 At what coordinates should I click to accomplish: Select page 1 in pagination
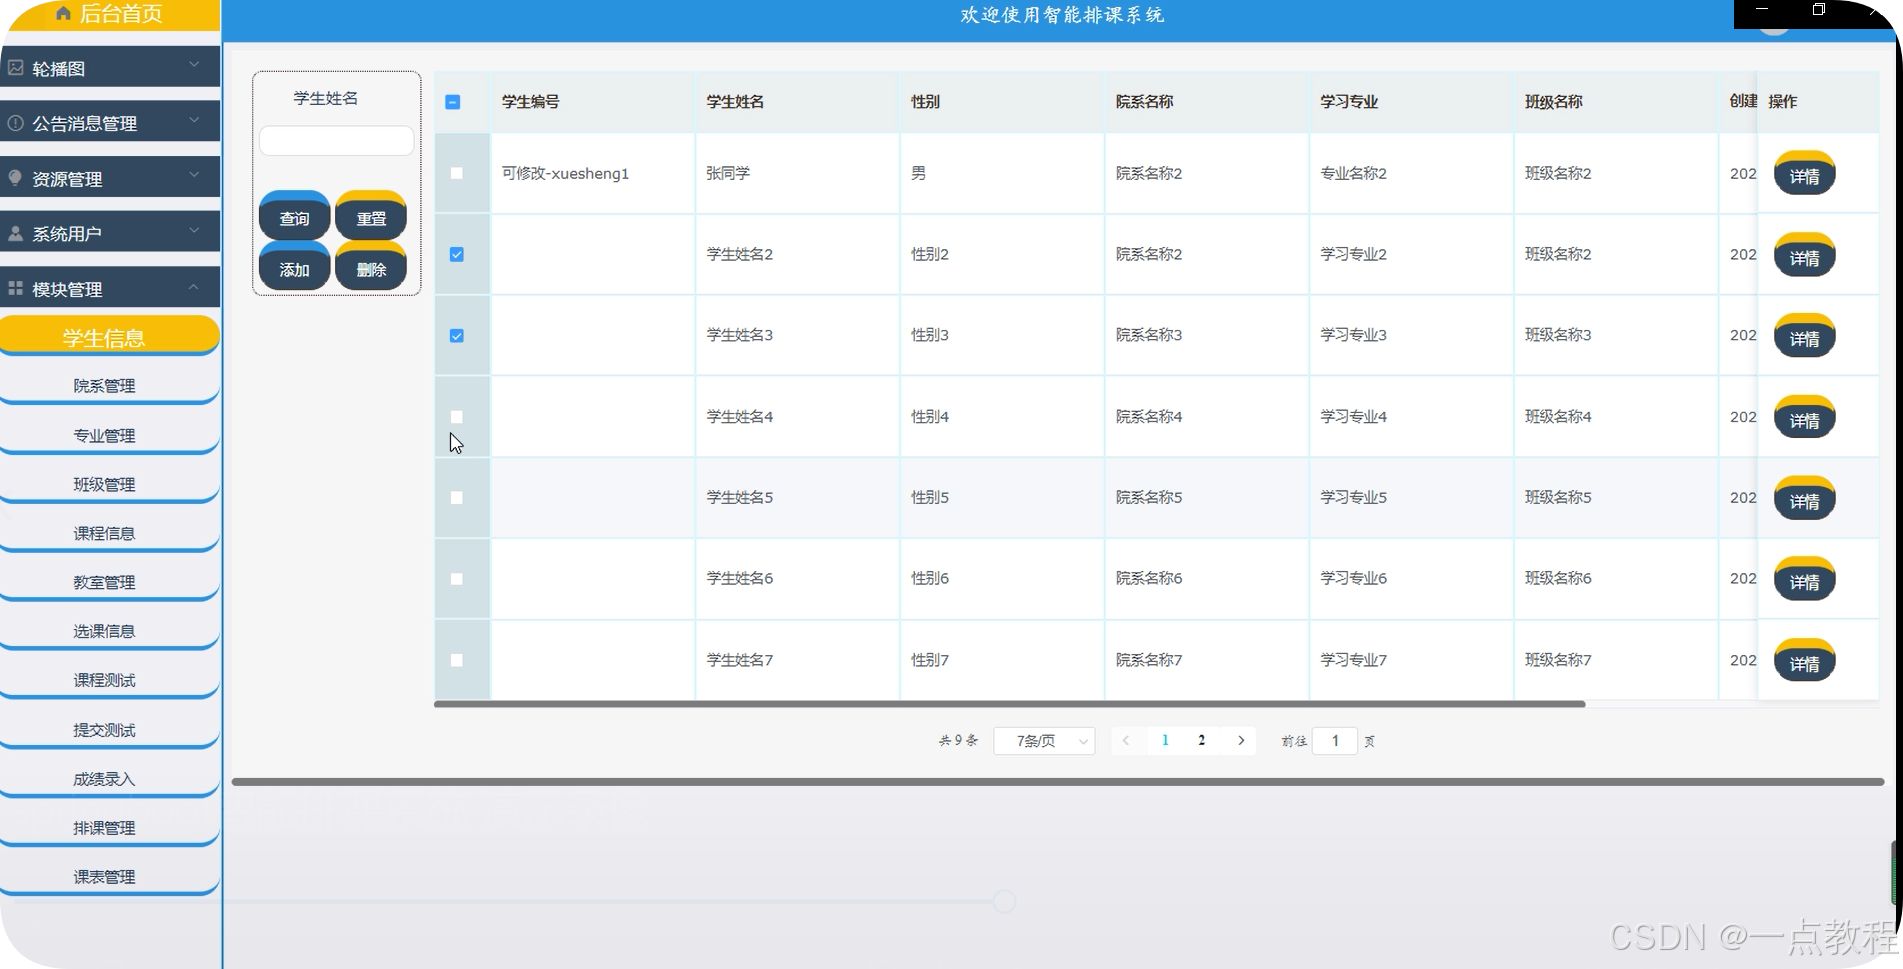point(1165,741)
